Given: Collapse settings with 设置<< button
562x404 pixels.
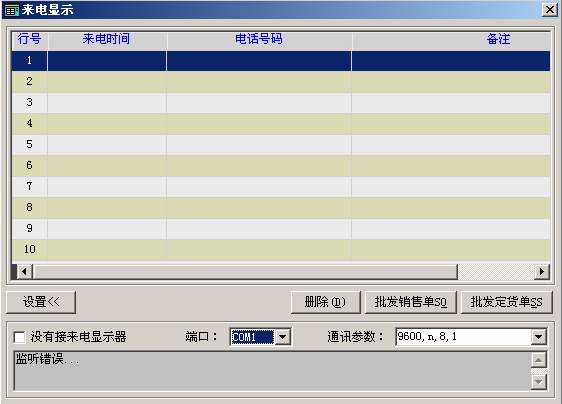Looking at the screenshot, I should (x=41, y=302).
